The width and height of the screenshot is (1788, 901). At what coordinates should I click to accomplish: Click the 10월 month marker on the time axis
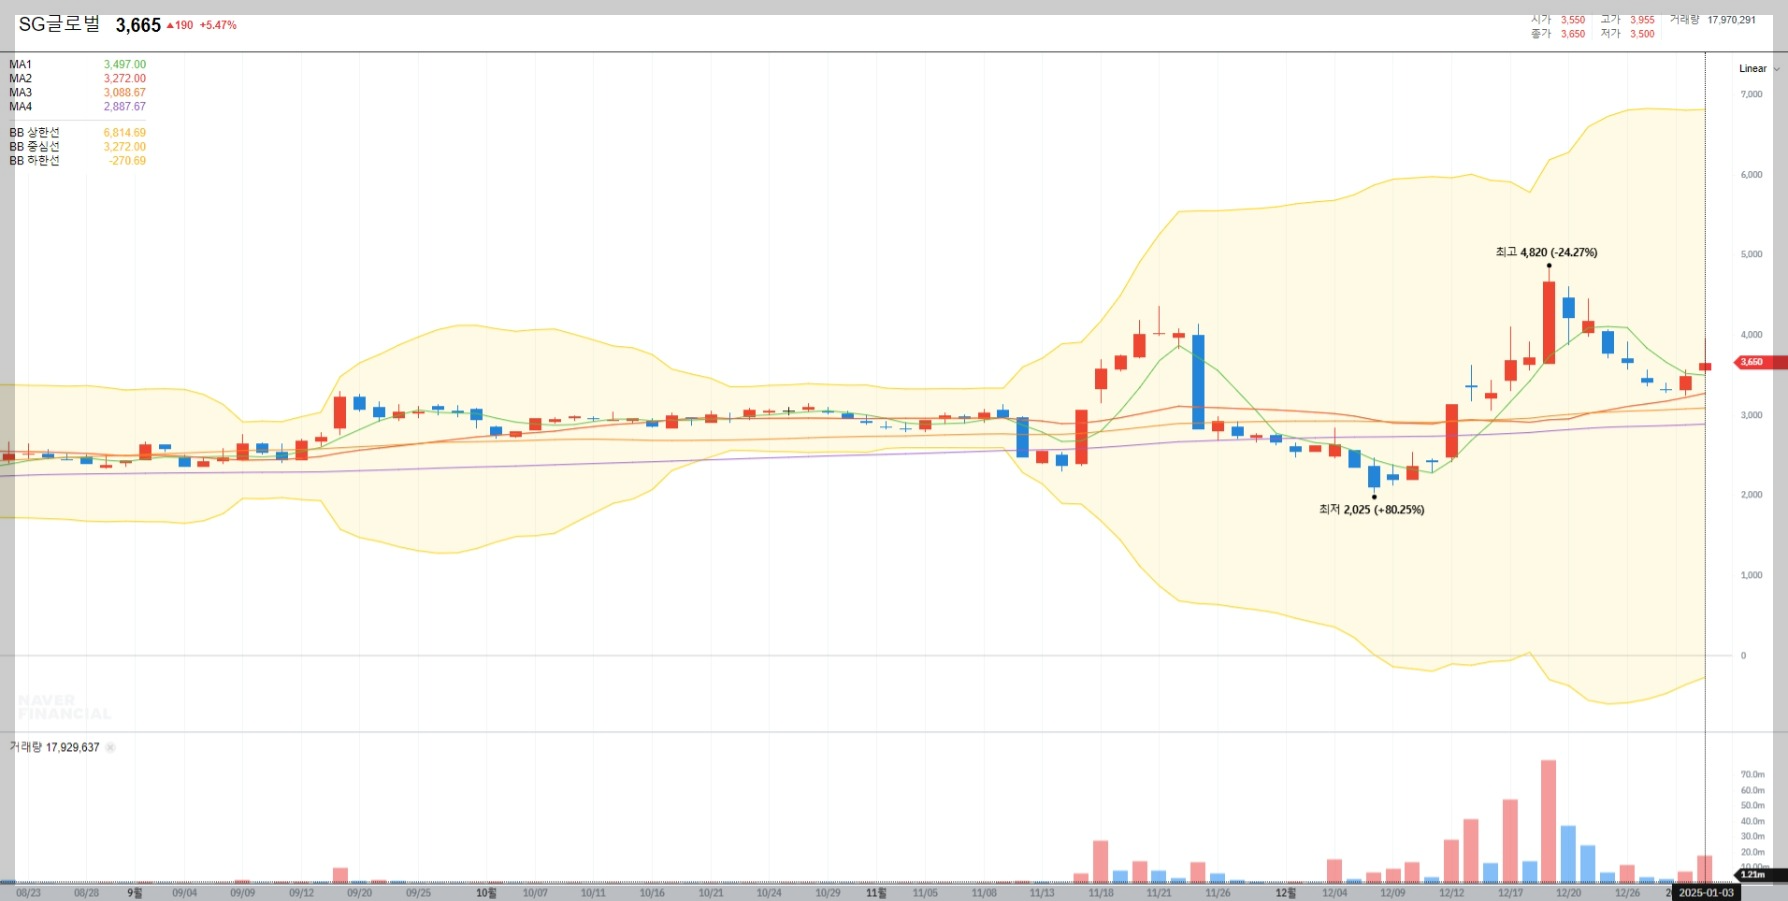pos(486,892)
